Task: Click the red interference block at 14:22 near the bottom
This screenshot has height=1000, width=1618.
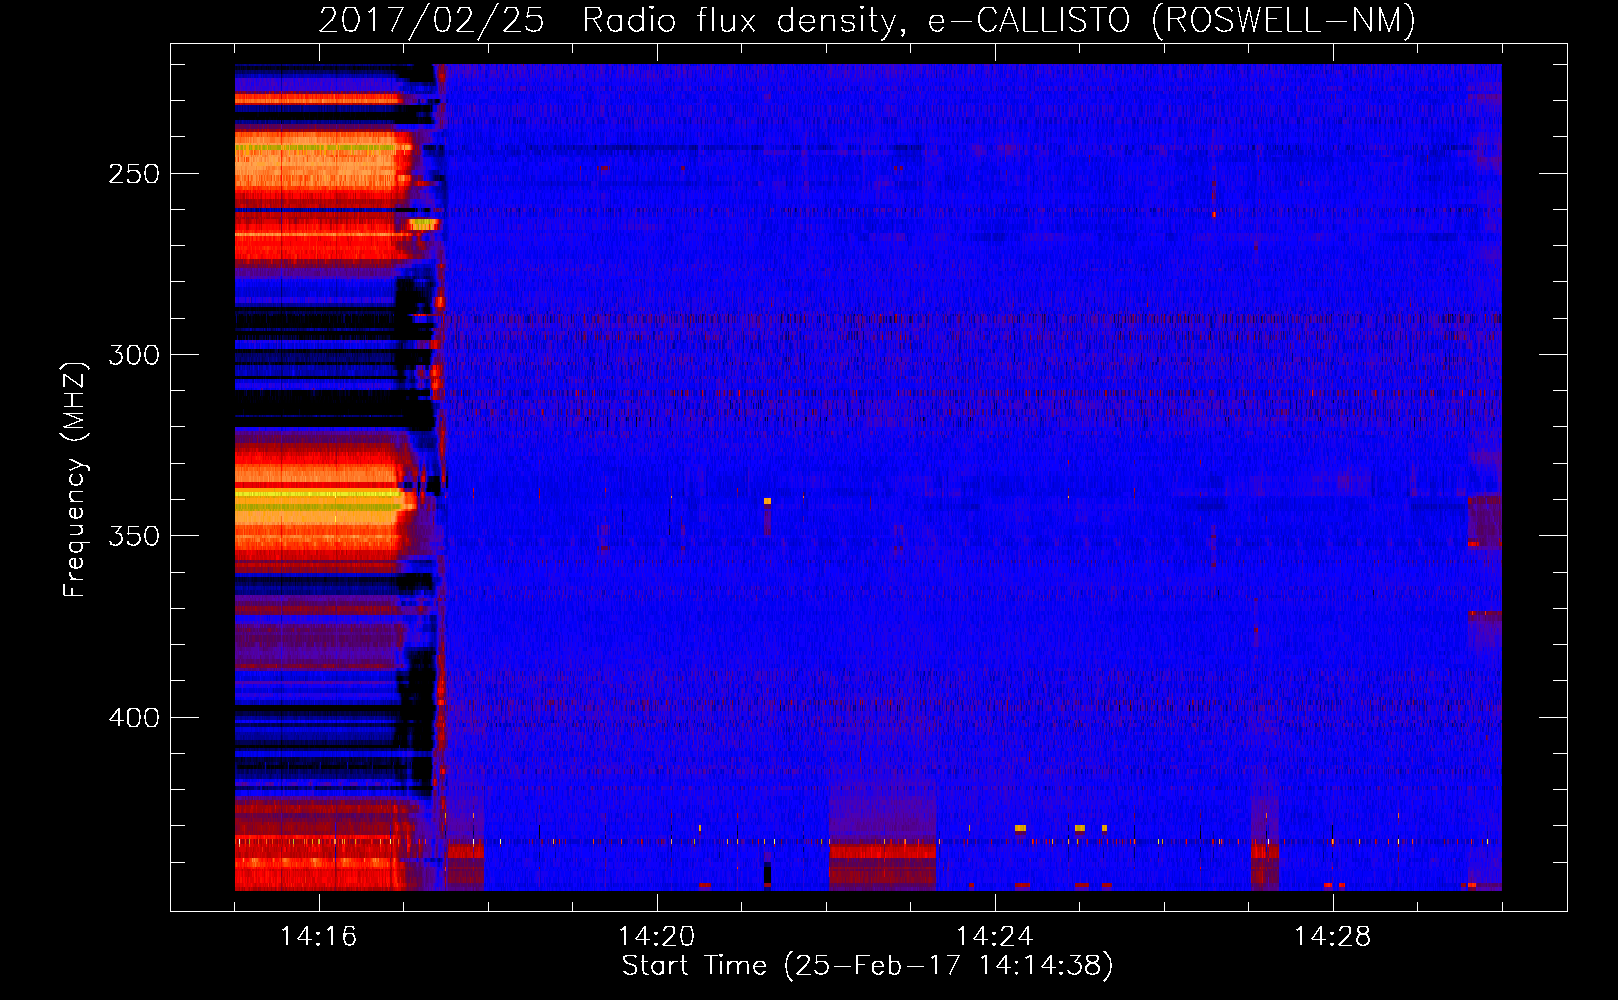Action: 882,865
